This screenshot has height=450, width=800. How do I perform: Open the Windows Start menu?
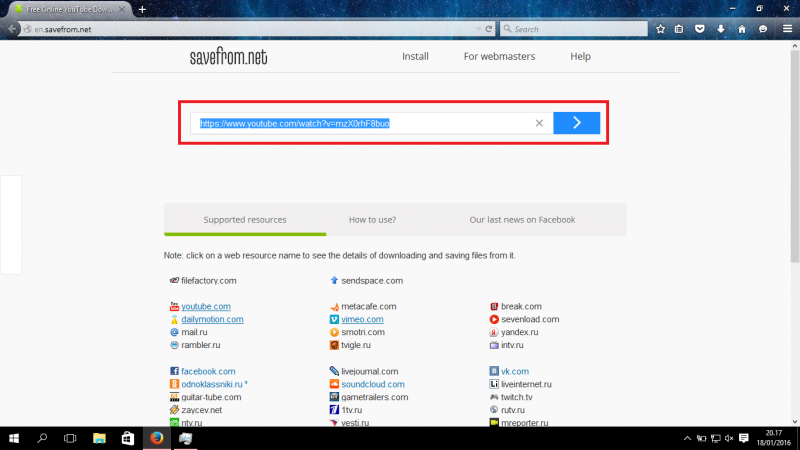[x=14, y=438]
